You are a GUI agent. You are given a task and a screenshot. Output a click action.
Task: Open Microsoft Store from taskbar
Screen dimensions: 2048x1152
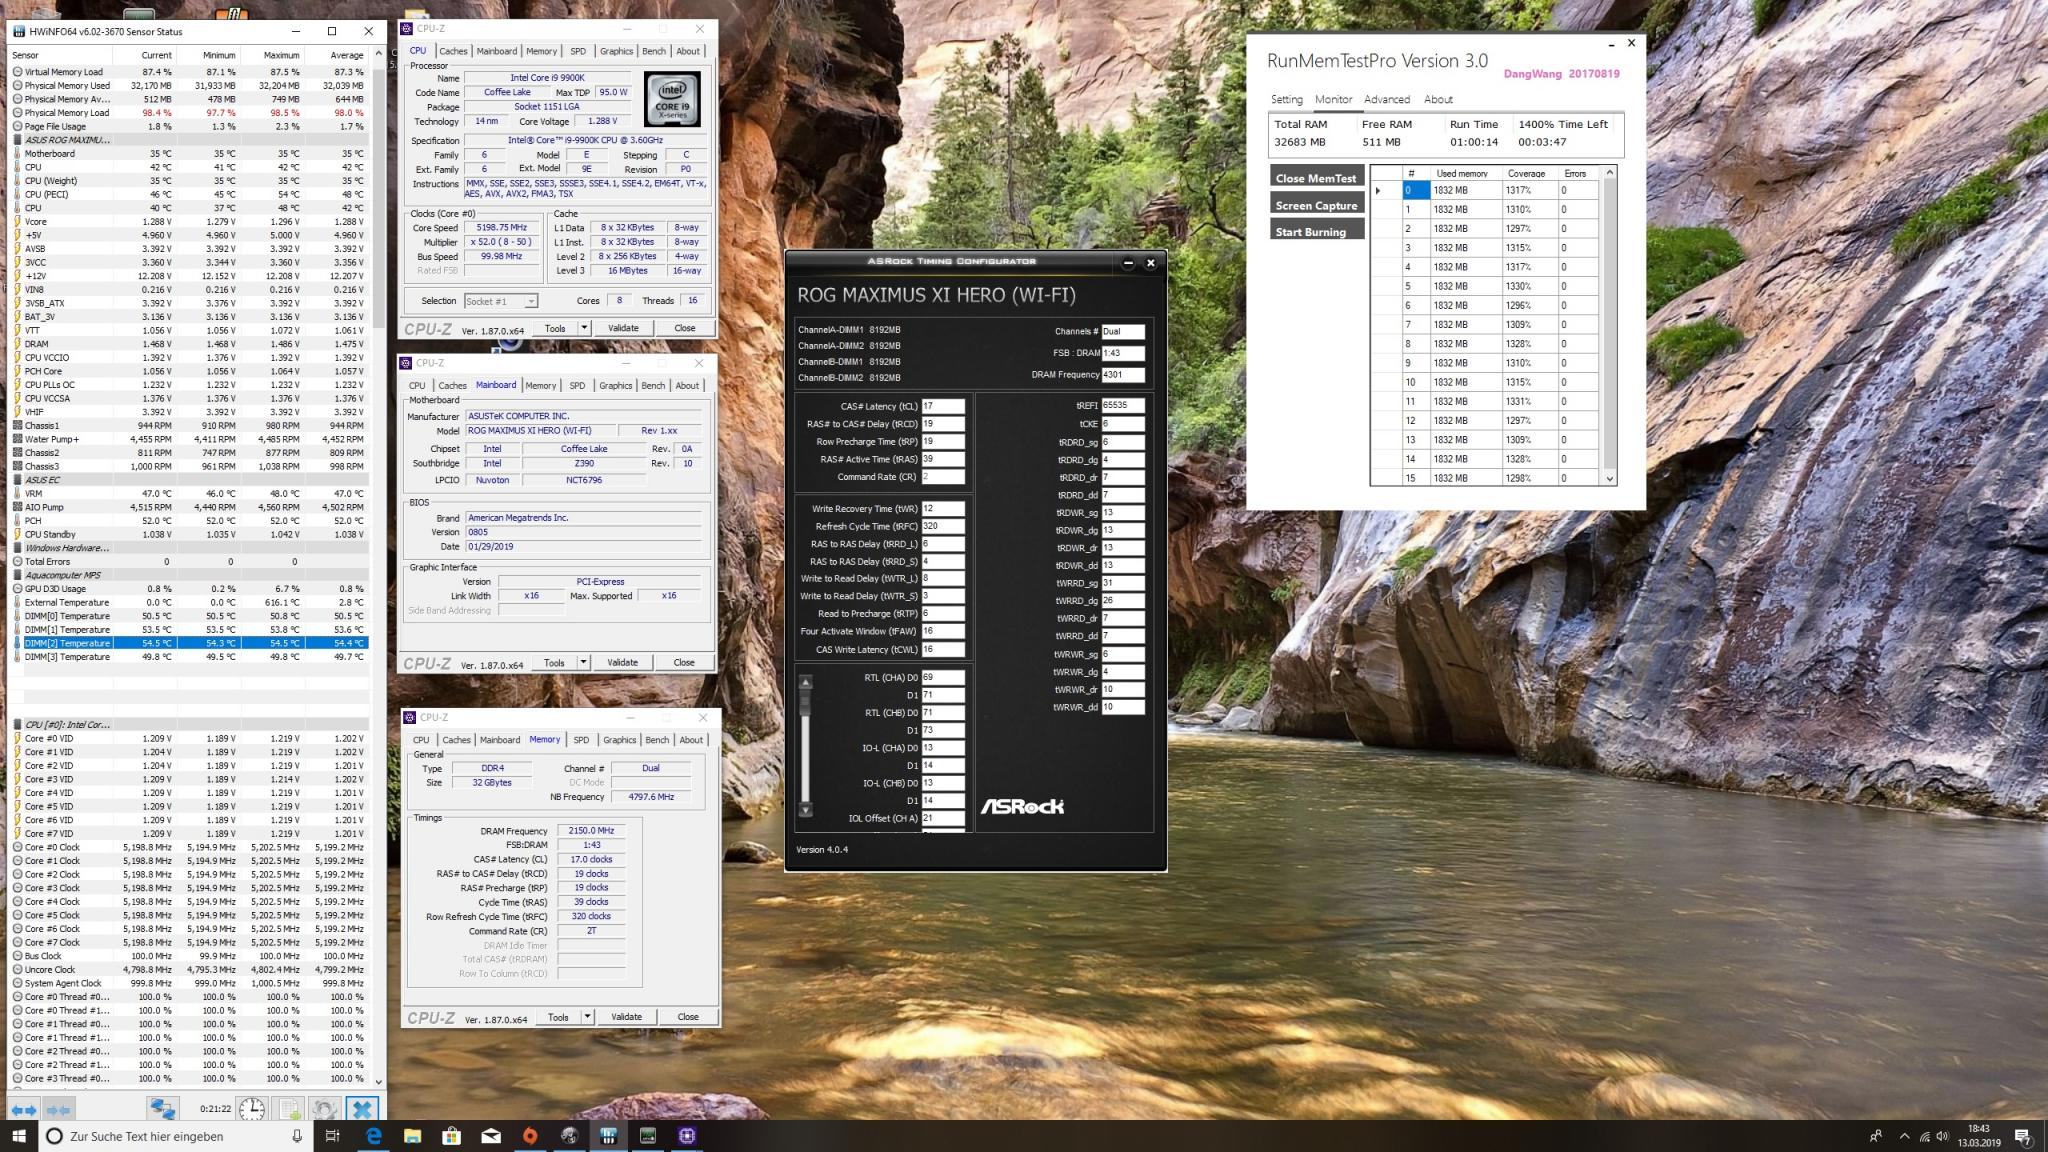click(x=451, y=1136)
